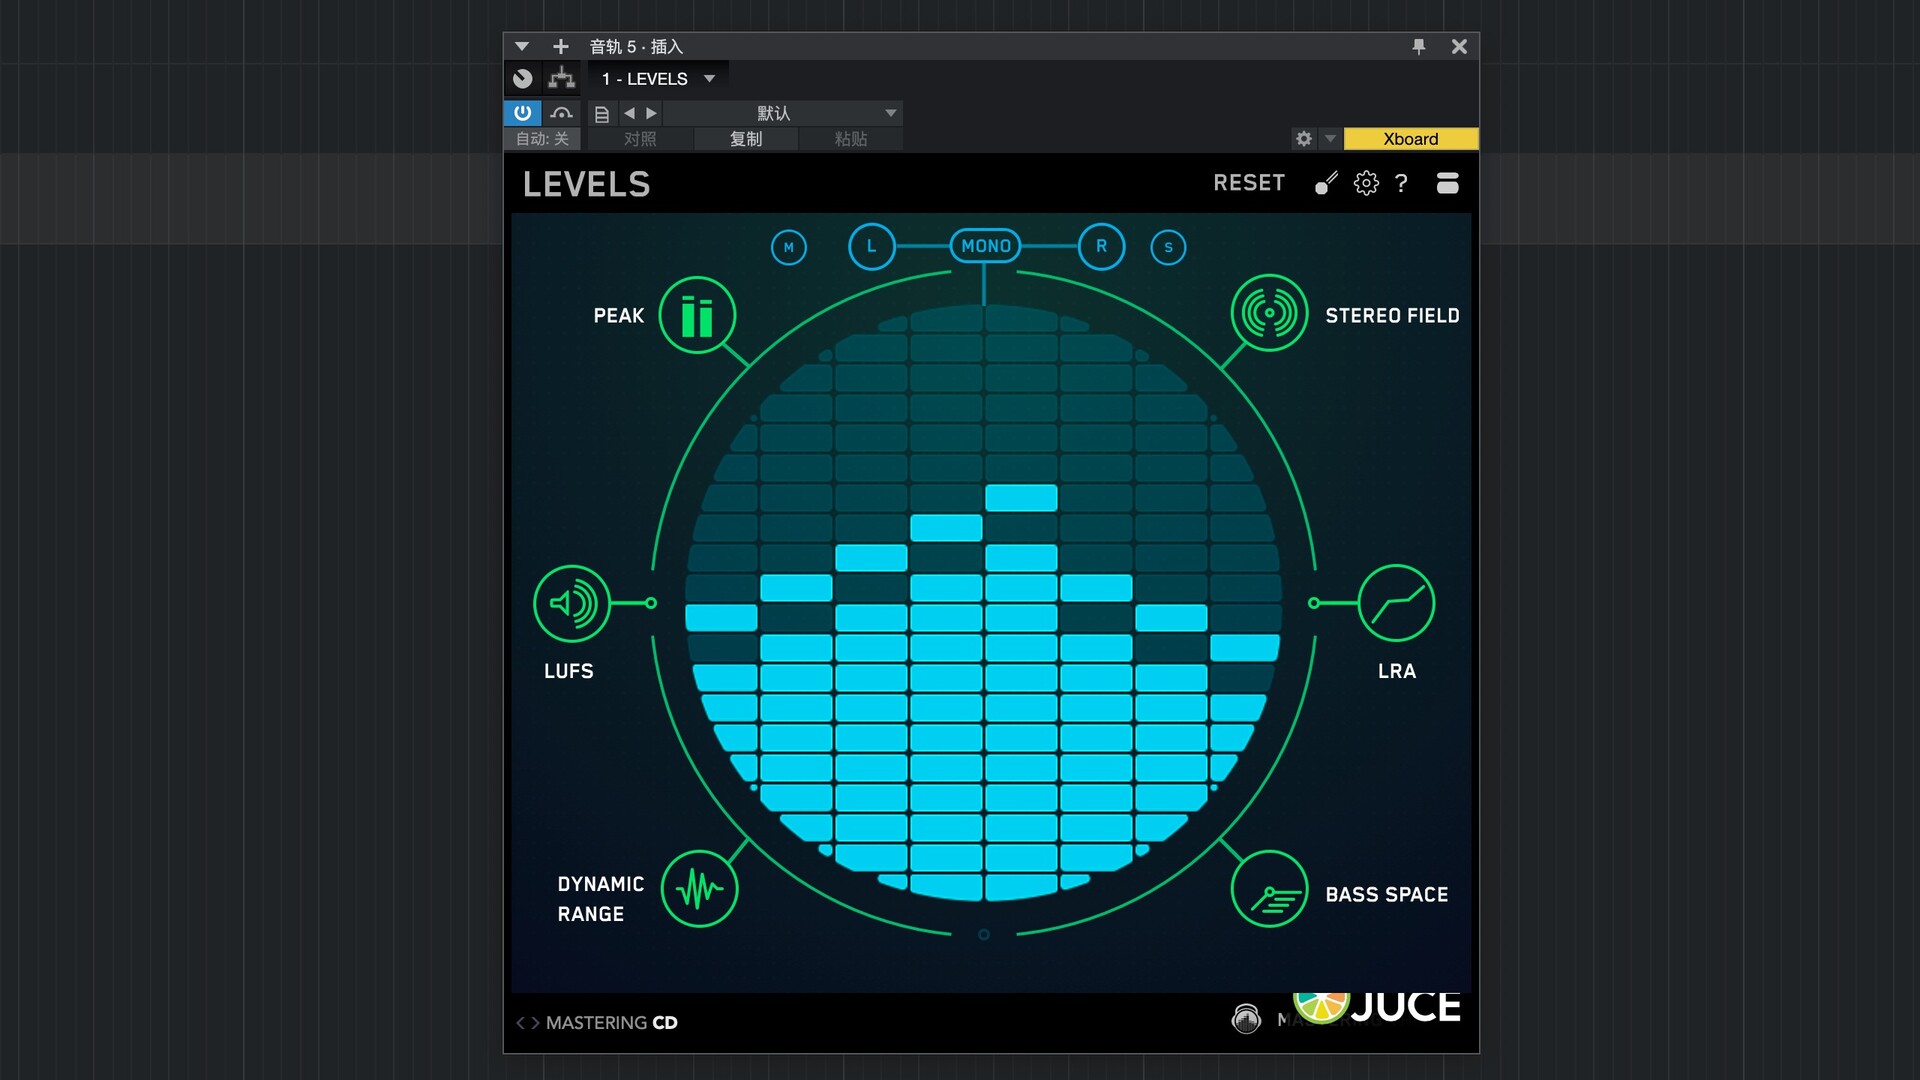The image size is (1920, 1080).
Task: Add insert with the plus icon
Action: tap(560, 46)
